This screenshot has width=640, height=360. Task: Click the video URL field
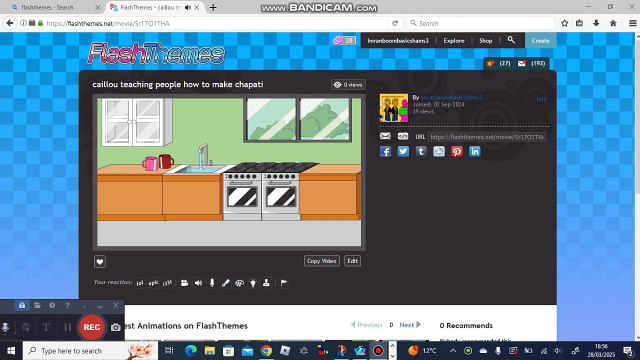[487, 137]
